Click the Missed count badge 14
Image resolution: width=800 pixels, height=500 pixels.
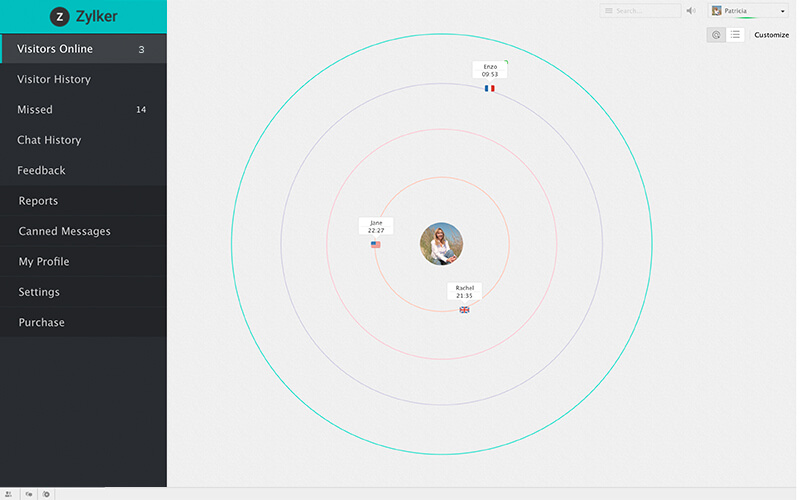coord(141,110)
